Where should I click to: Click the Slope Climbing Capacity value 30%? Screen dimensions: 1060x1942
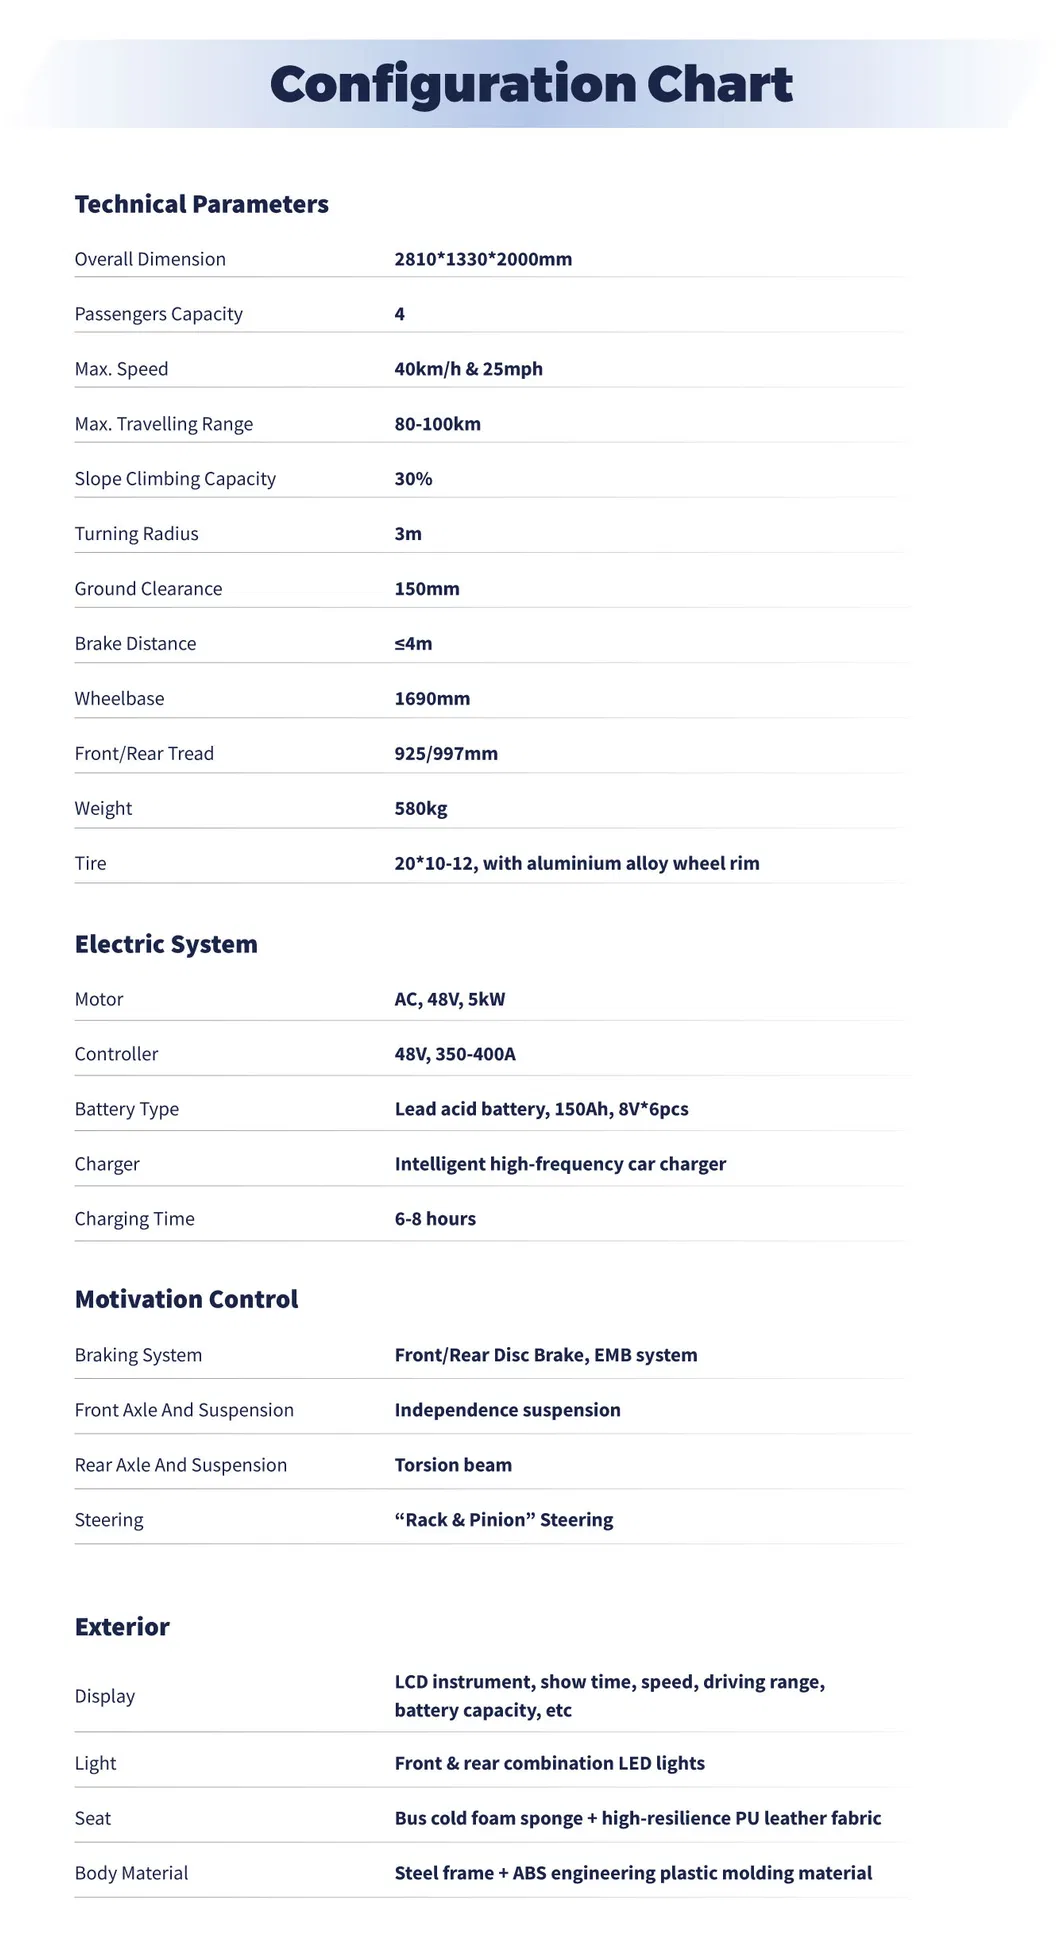pos(413,479)
